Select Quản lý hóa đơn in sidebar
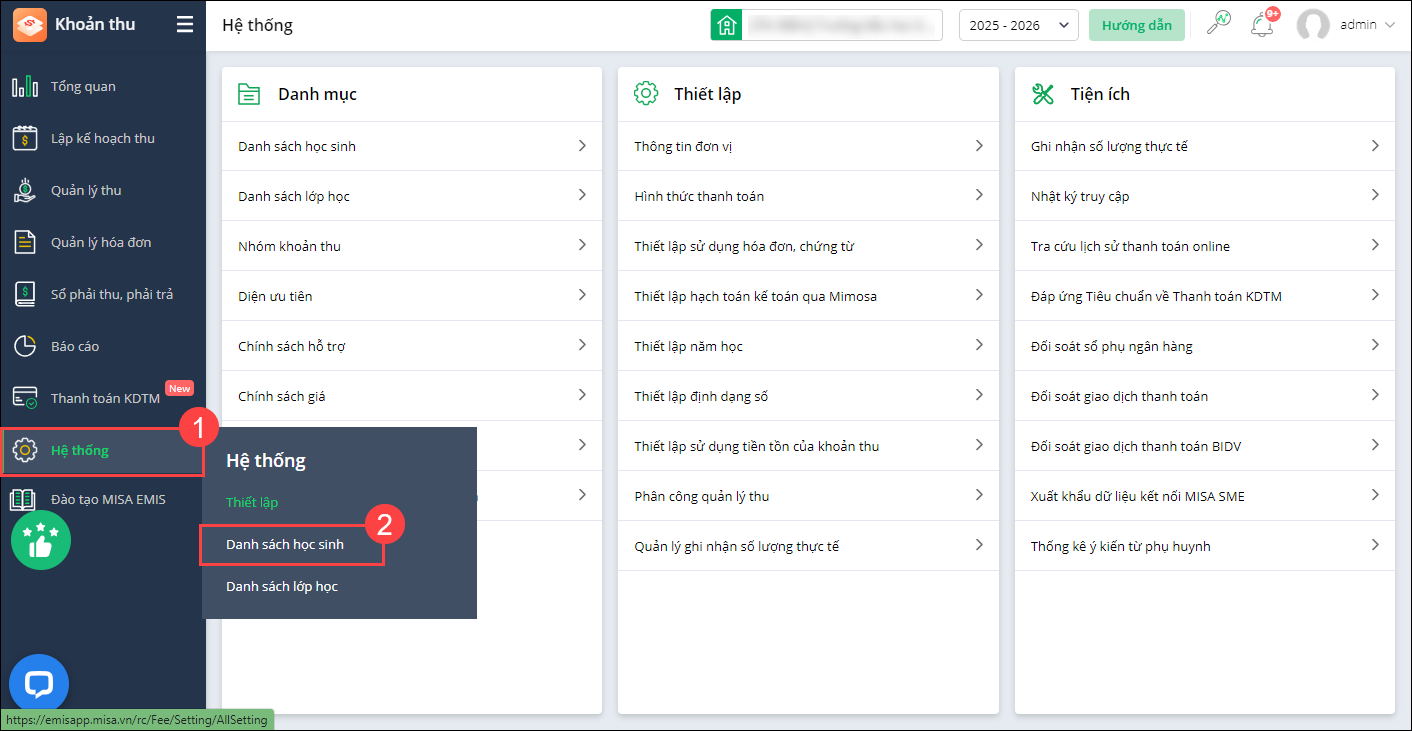This screenshot has width=1412, height=731. click(103, 243)
